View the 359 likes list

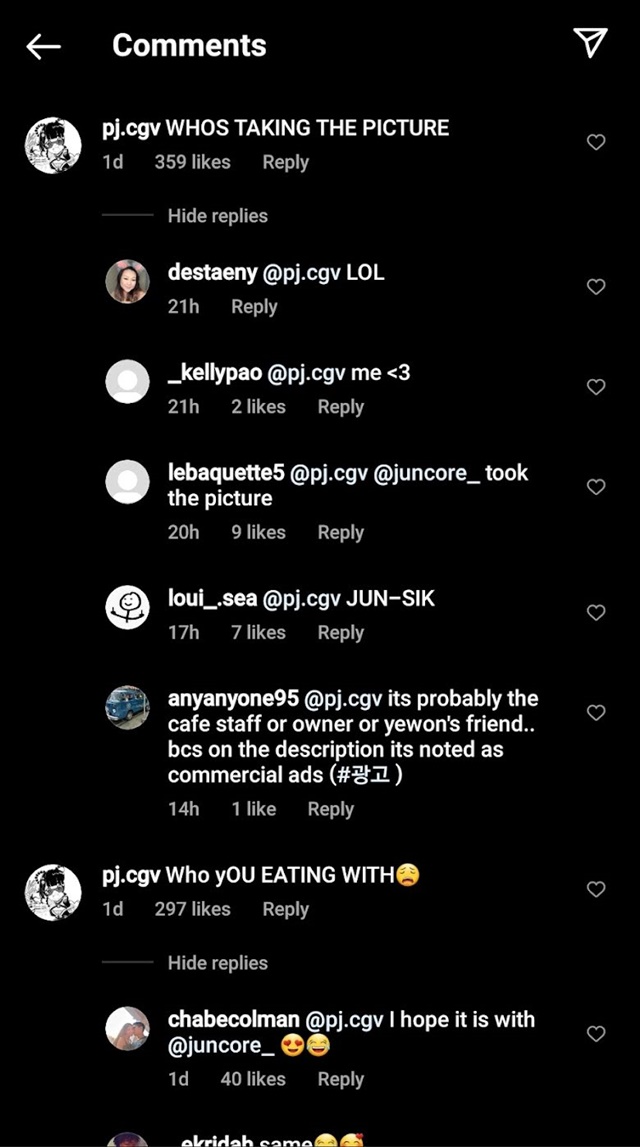click(x=192, y=162)
